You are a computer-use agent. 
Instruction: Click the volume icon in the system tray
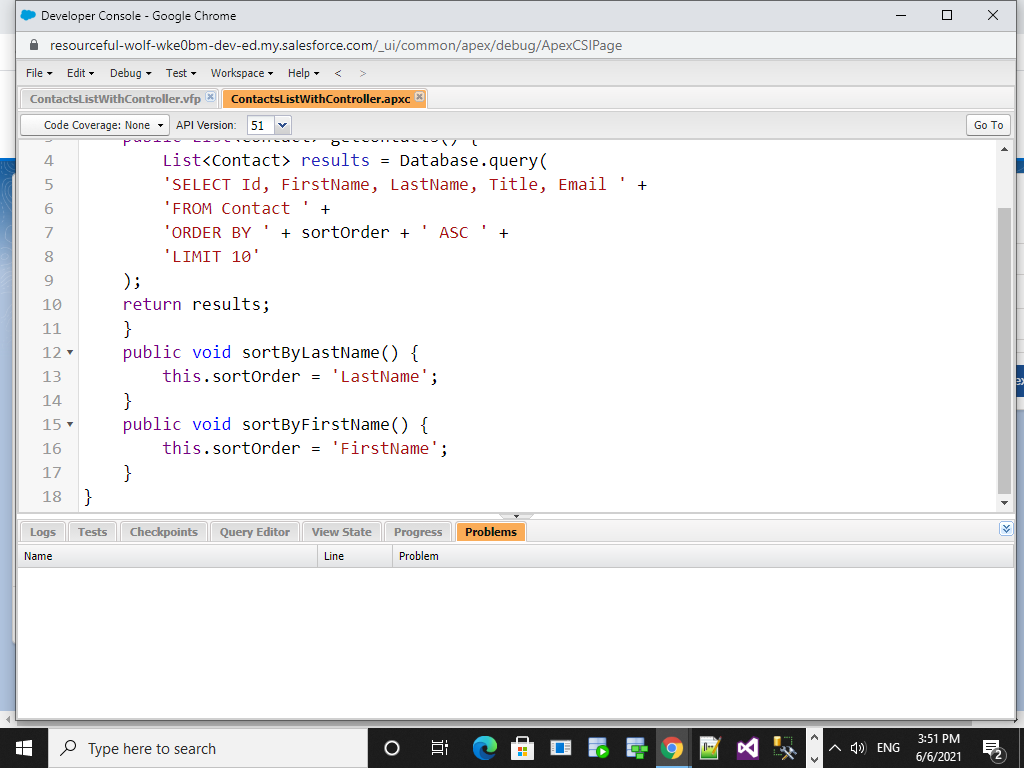857,747
